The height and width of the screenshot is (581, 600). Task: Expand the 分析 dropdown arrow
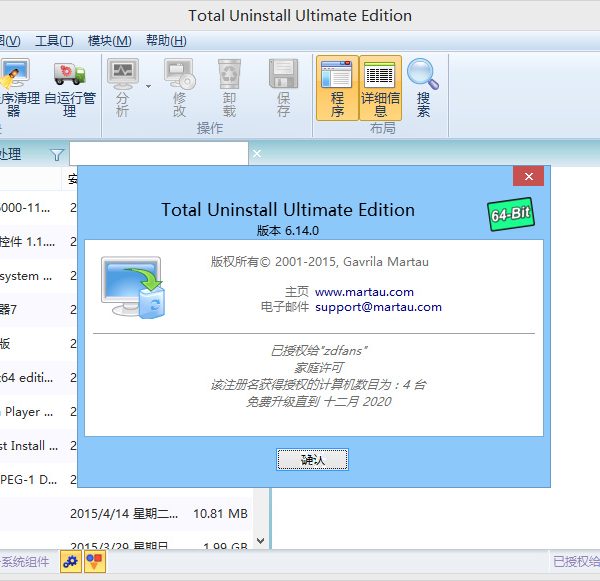[x=148, y=86]
